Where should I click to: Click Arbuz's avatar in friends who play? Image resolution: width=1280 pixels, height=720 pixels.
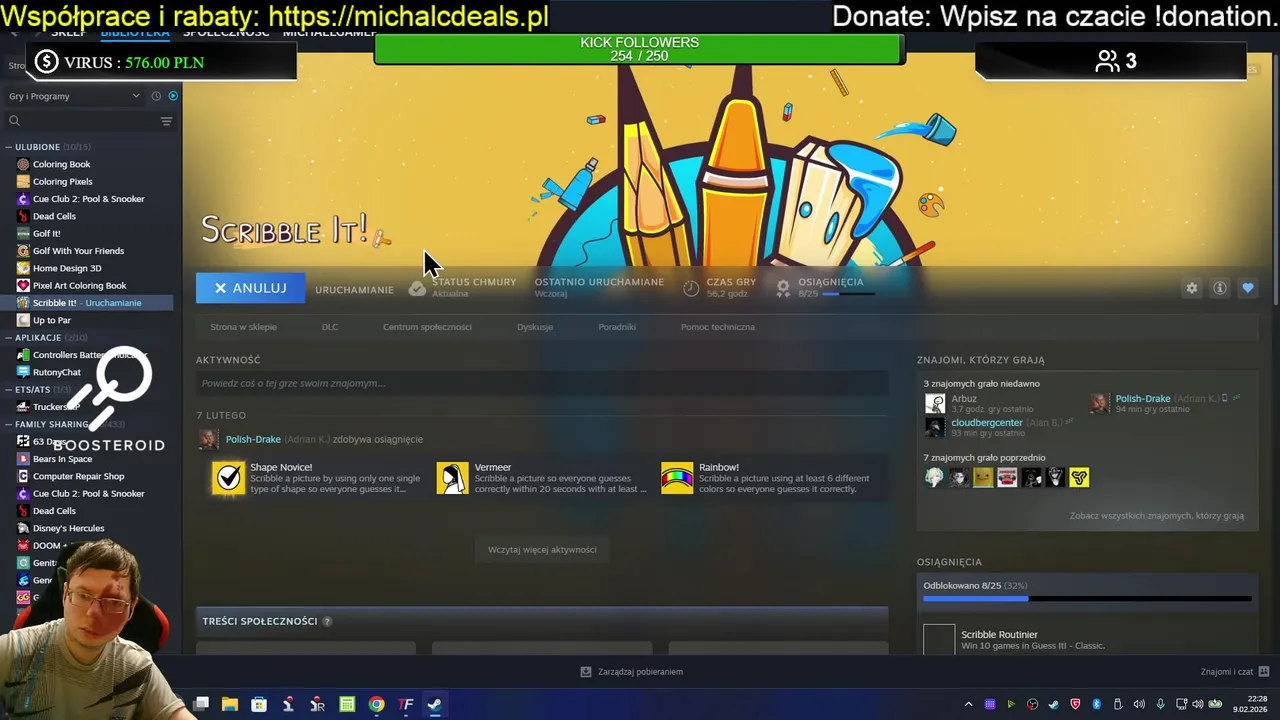pyautogui.click(x=935, y=403)
